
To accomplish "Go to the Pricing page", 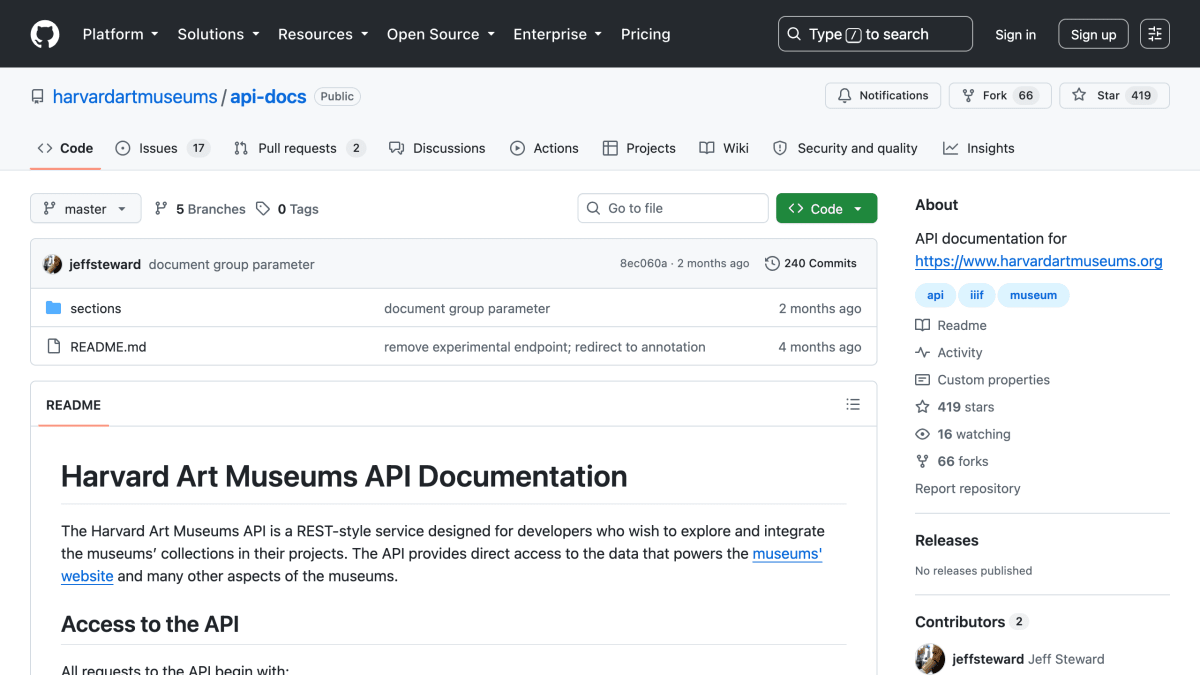I will point(645,34).
